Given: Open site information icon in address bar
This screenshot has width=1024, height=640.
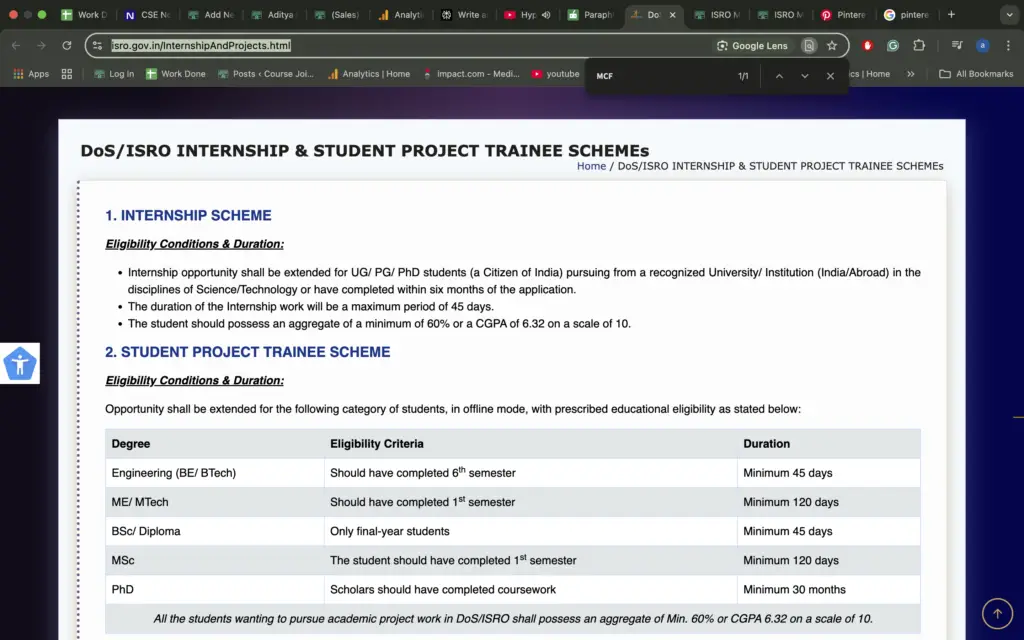Looking at the screenshot, I should pos(97,46).
